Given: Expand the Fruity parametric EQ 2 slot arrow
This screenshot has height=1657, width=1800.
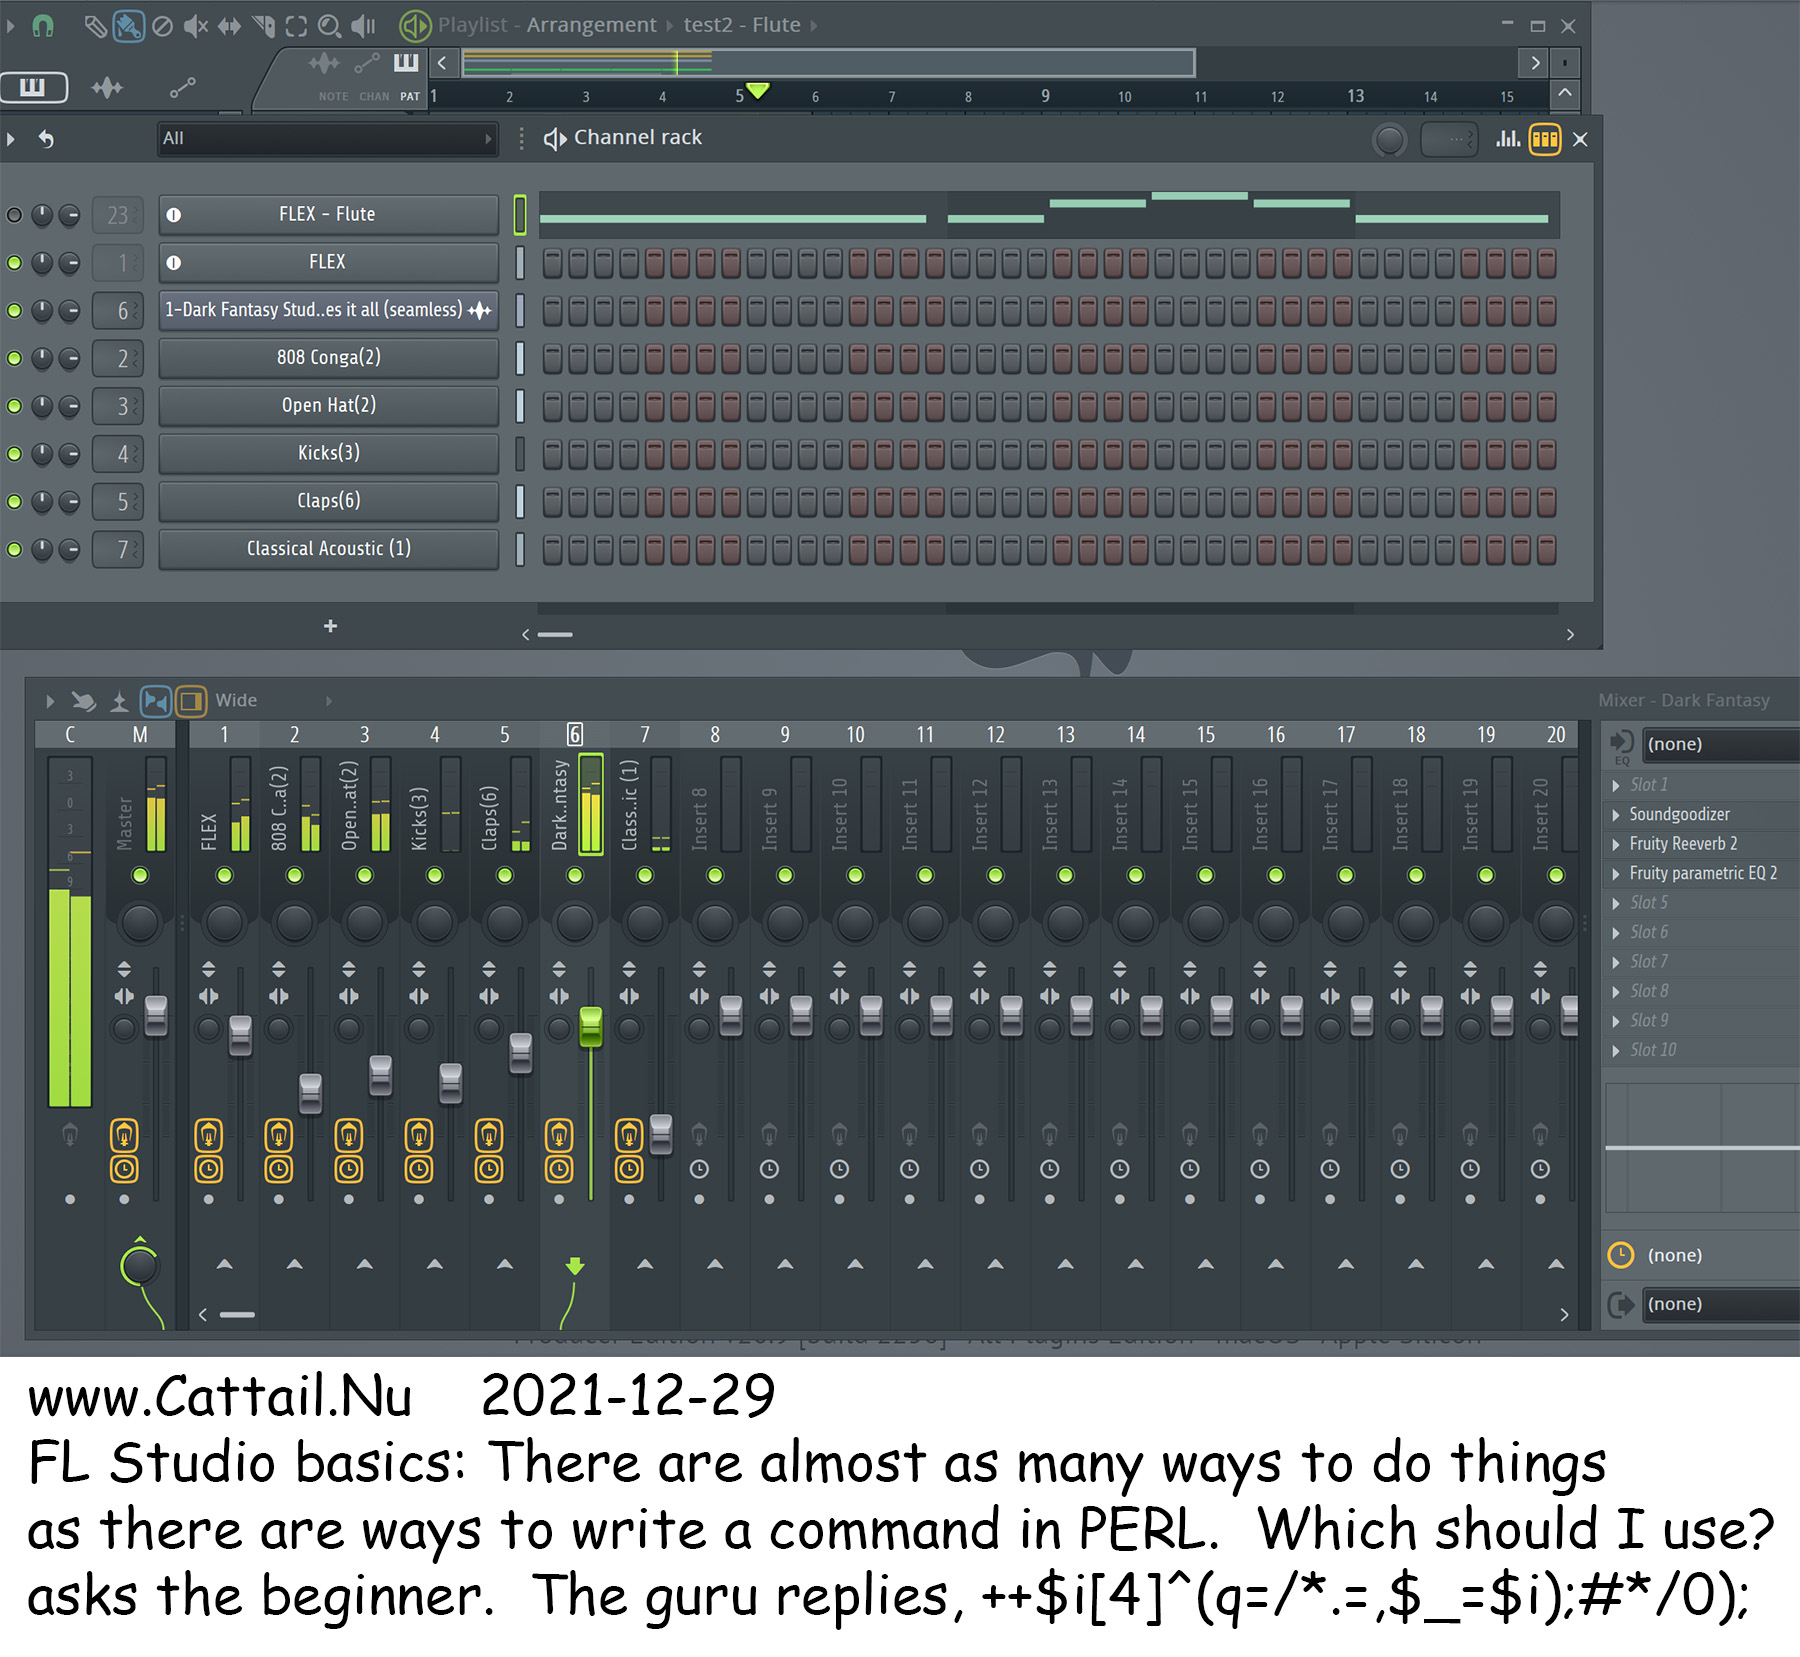Looking at the screenshot, I should pyautogui.click(x=1616, y=874).
